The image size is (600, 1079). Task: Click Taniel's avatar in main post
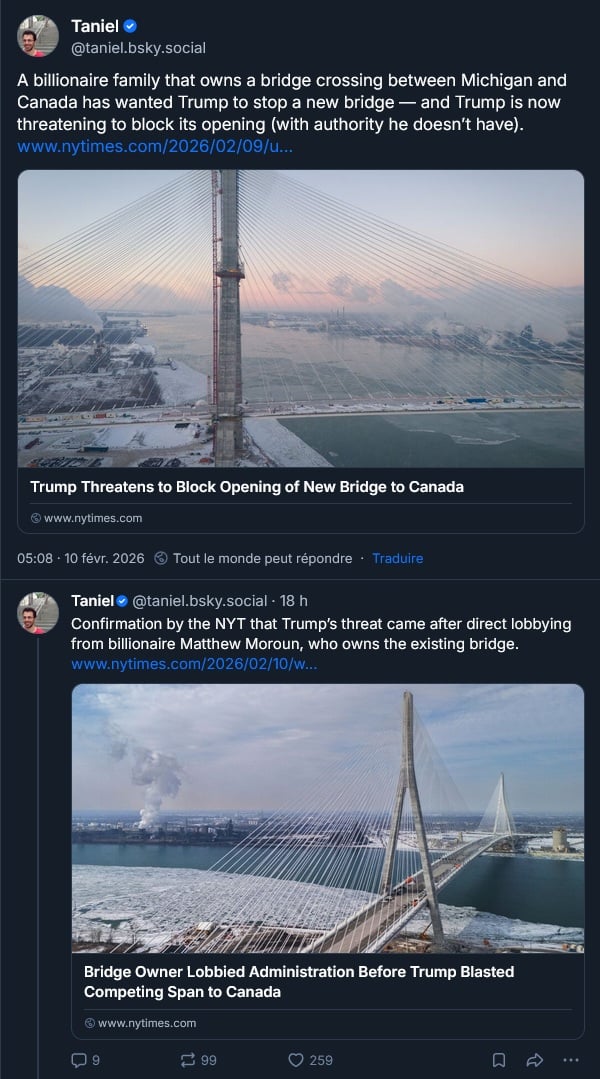click(x=38, y=36)
